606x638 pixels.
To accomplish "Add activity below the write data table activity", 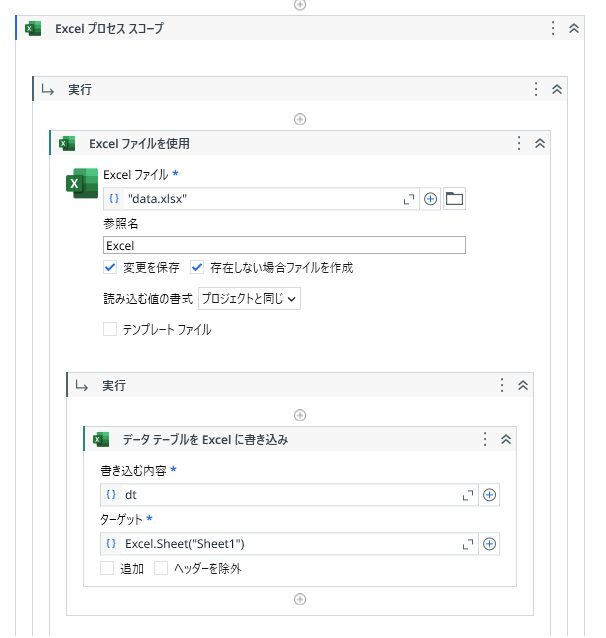I will pos(300,599).
